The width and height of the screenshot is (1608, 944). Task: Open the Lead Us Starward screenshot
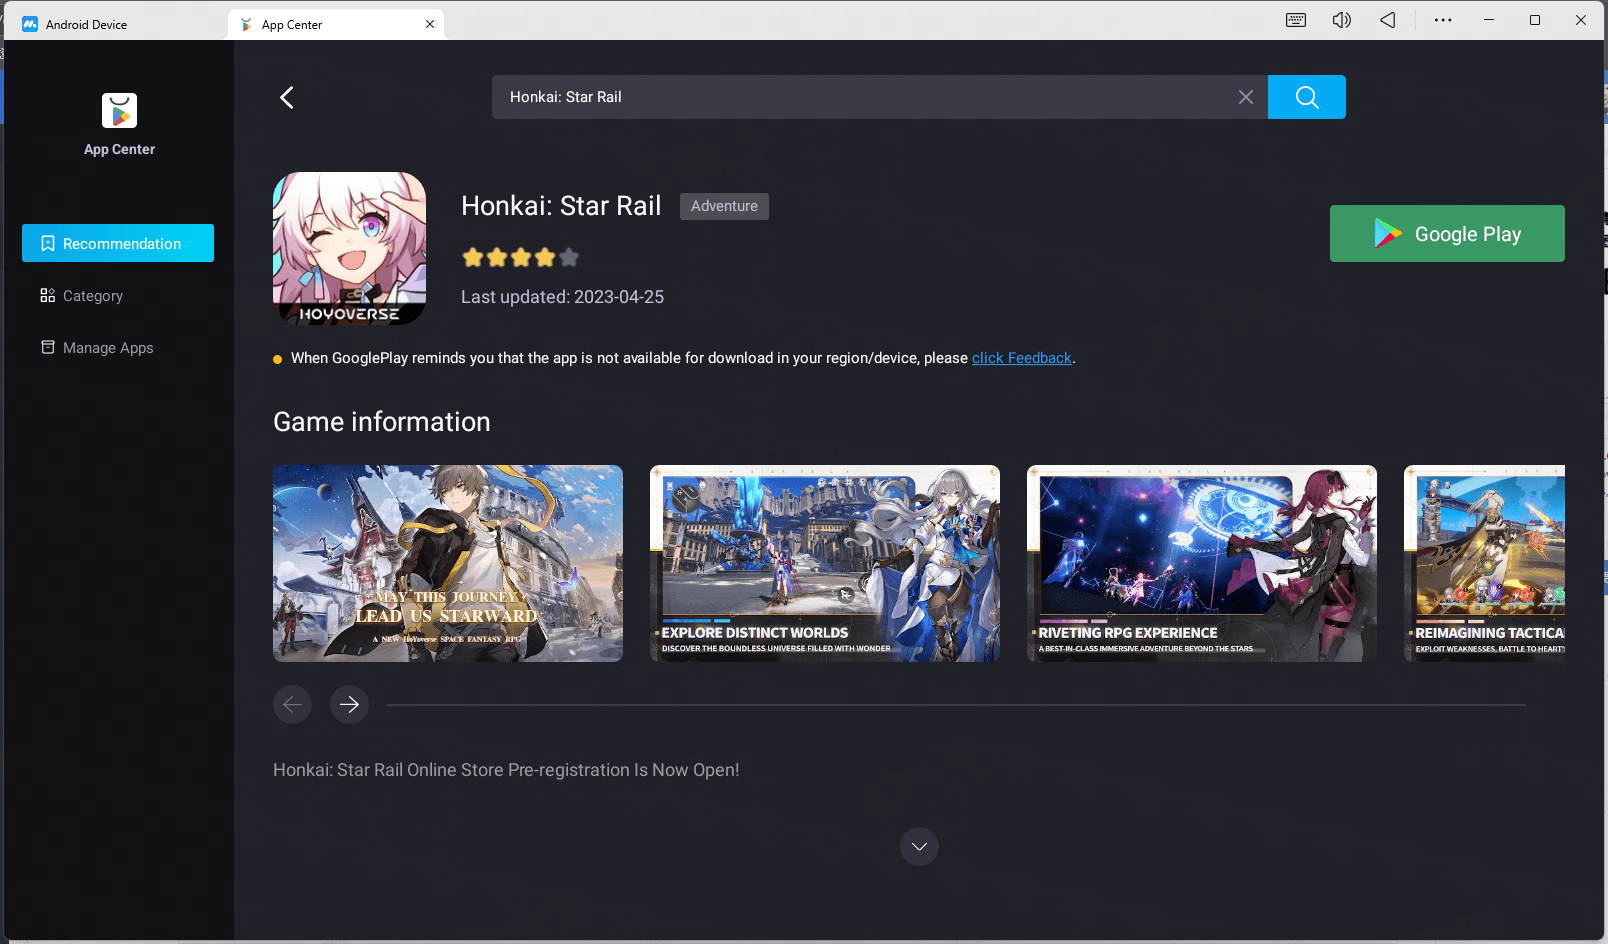[x=448, y=563]
